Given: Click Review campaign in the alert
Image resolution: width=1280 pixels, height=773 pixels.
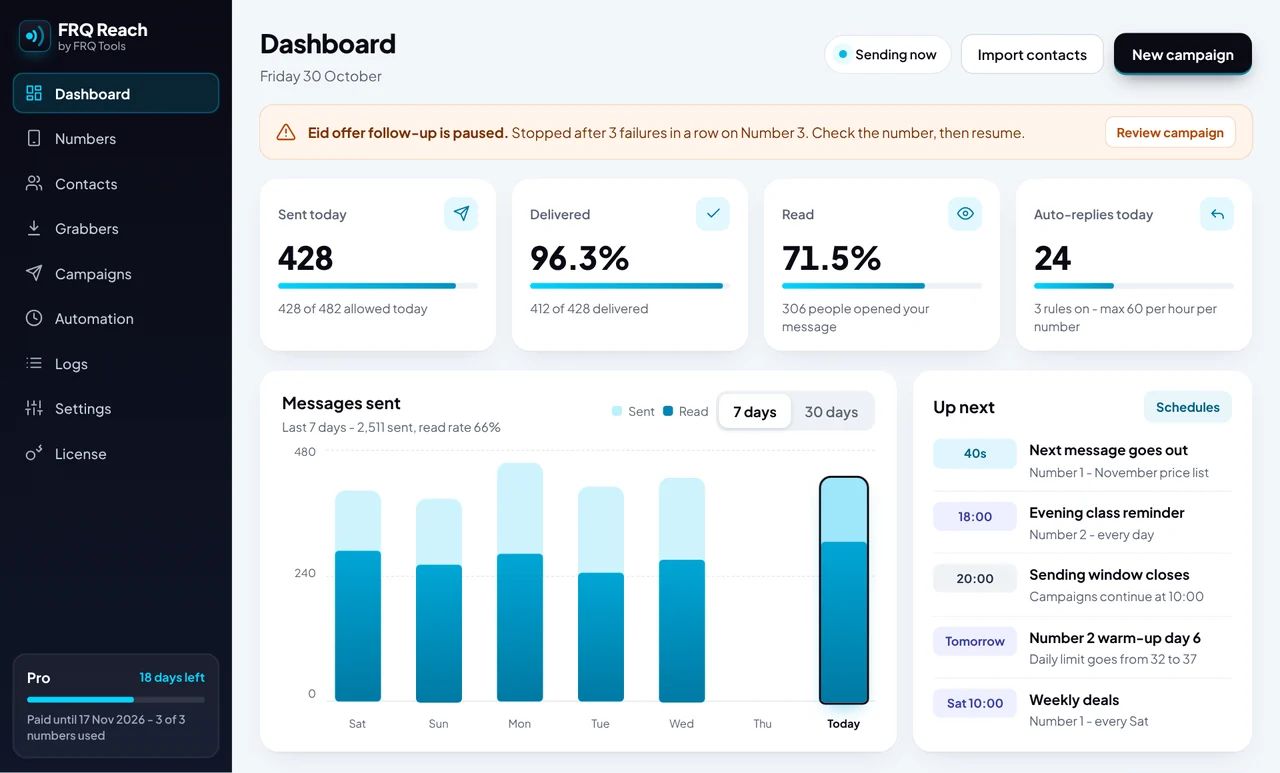Looking at the screenshot, I should point(1170,132).
